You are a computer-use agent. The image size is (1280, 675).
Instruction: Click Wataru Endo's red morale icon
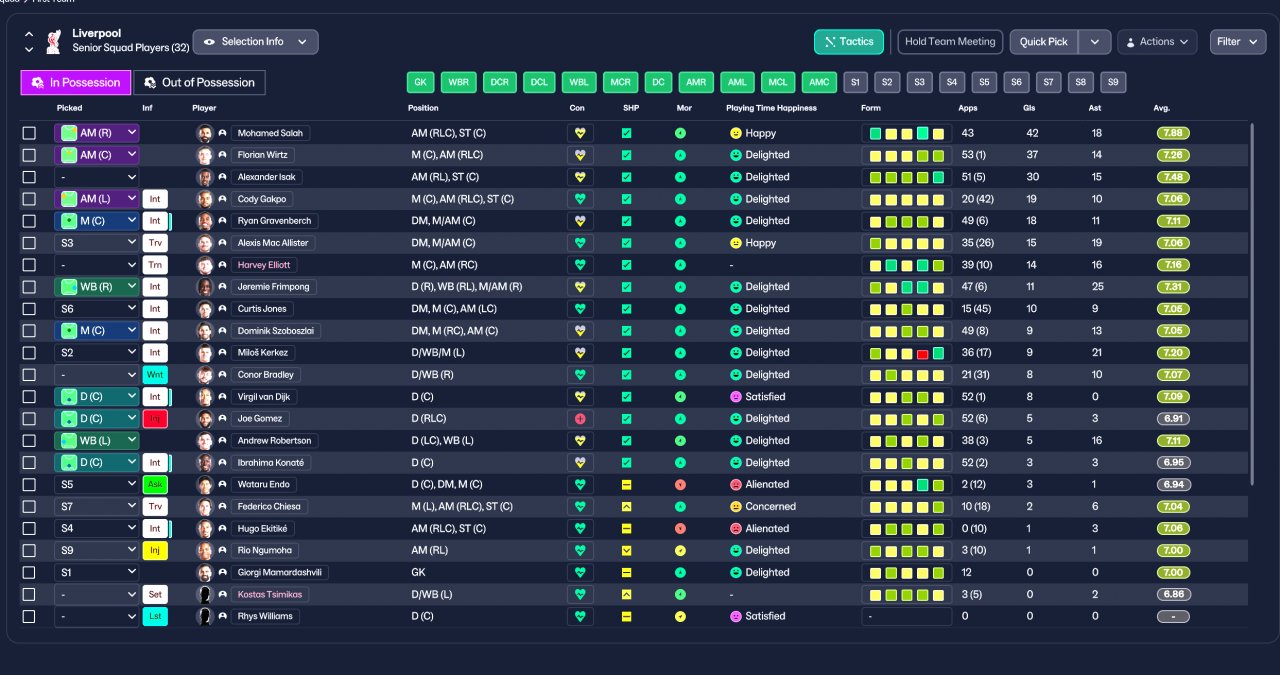click(x=680, y=485)
